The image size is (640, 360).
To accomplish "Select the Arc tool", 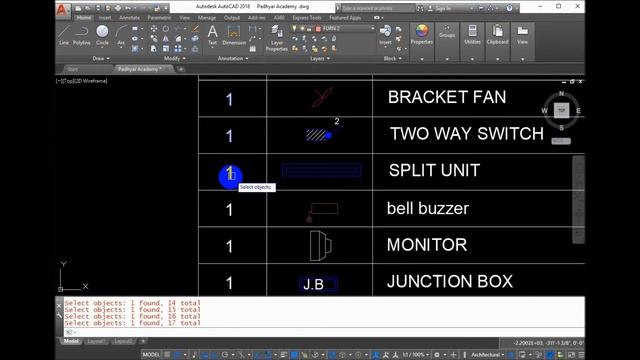I will click(121, 35).
